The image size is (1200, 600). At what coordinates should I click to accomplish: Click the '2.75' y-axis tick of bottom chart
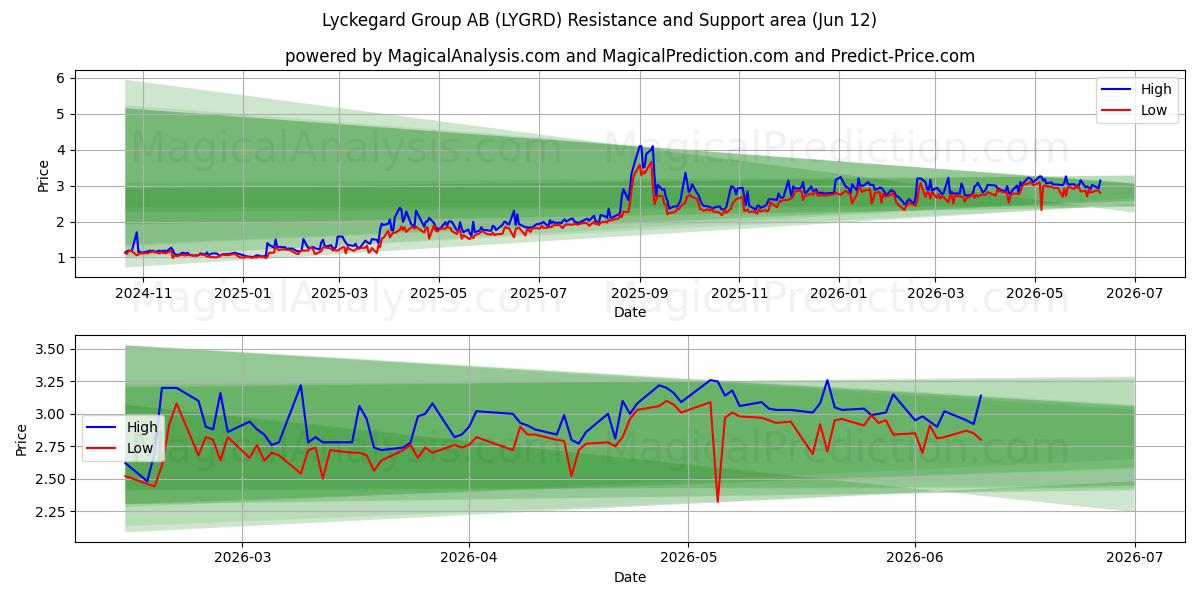(51, 447)
